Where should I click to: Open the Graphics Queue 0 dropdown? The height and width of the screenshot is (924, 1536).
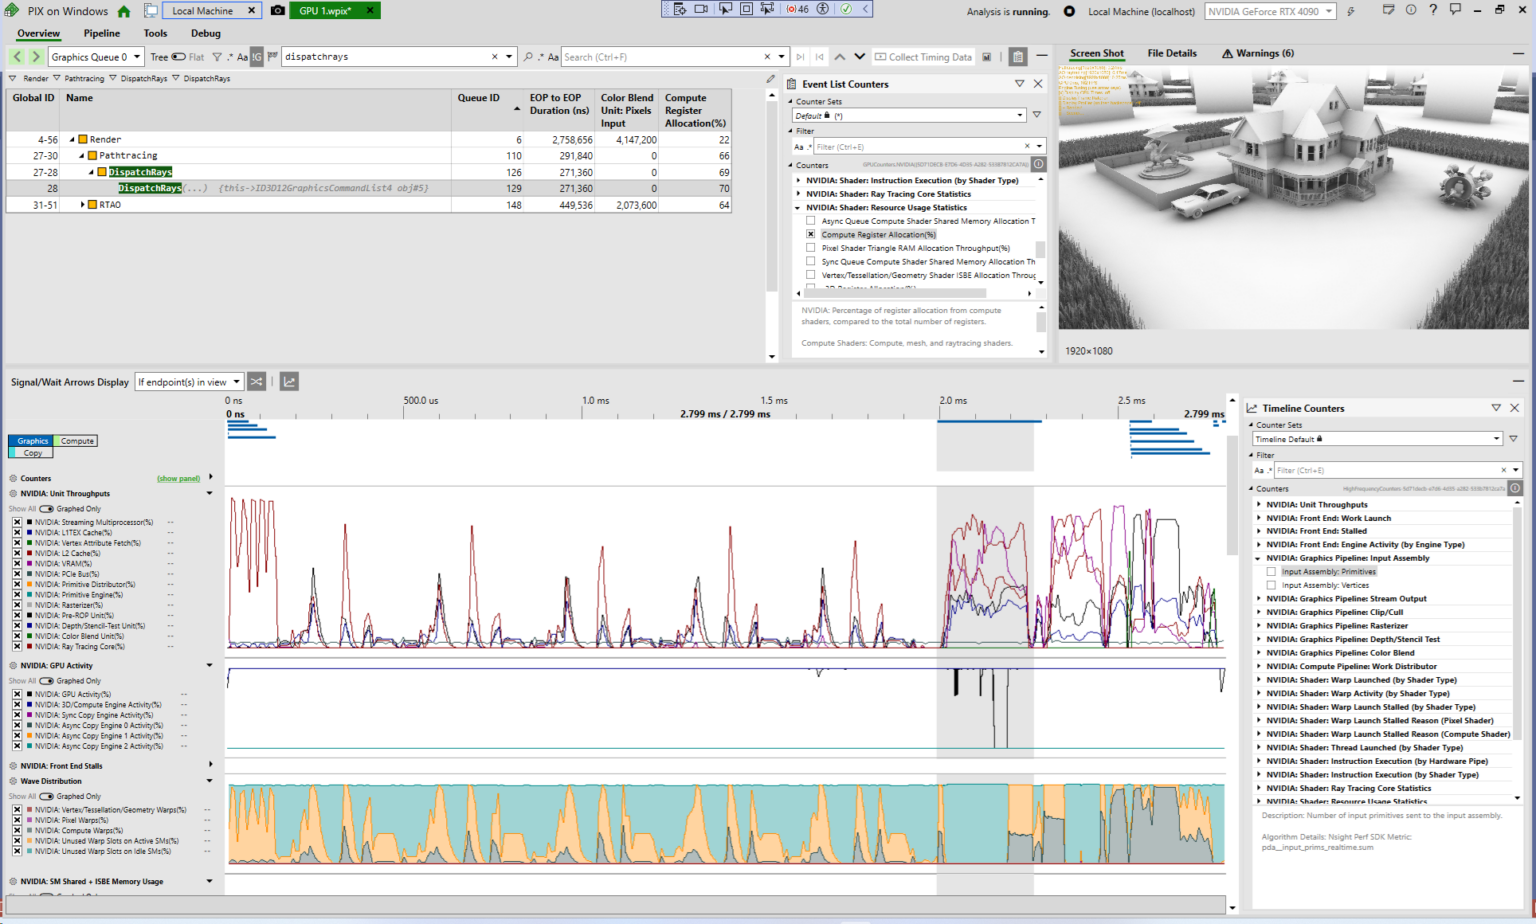click(x=96, y=57)
